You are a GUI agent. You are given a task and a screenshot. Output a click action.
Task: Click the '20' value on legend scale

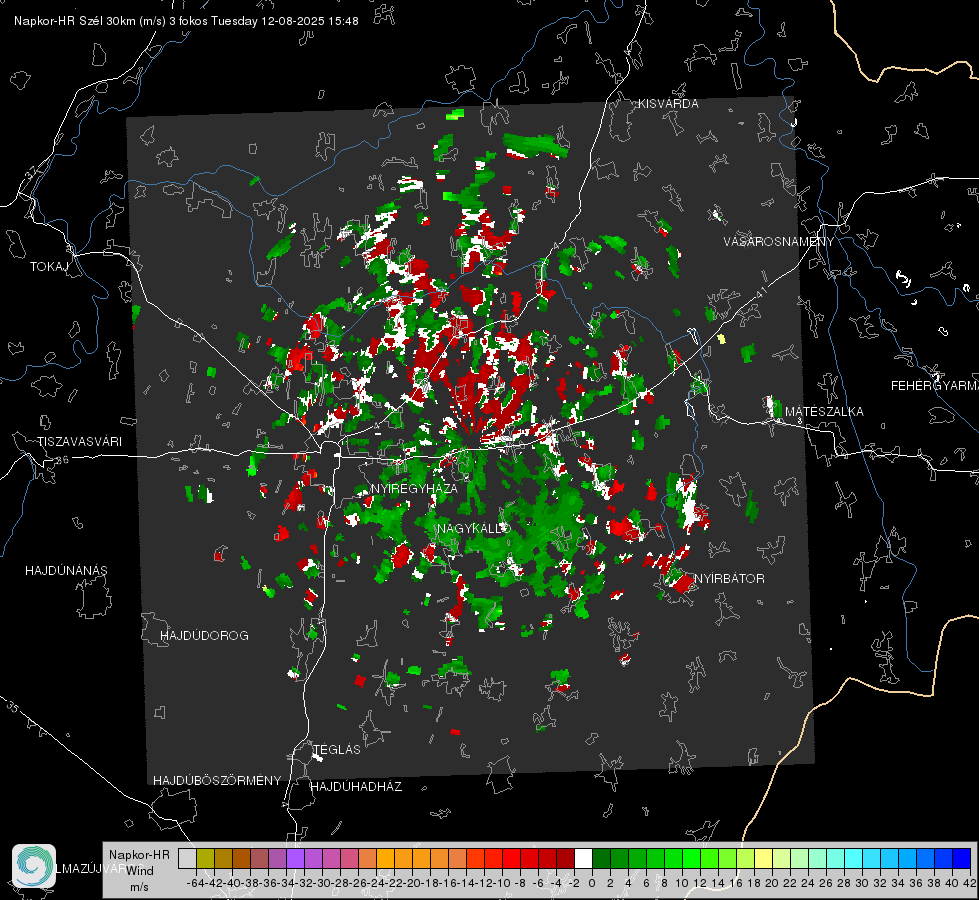click(x=772, y=883)
